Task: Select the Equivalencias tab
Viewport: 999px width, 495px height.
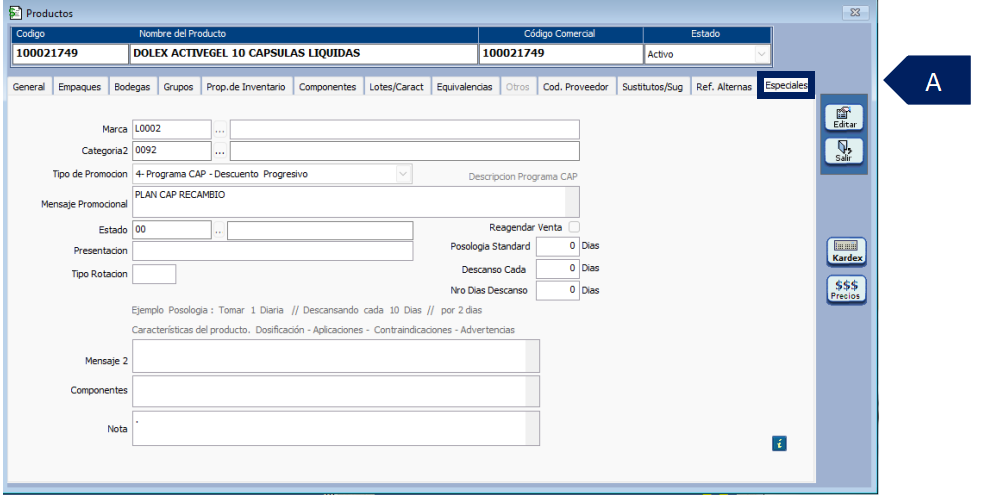Action: point(464,87)
